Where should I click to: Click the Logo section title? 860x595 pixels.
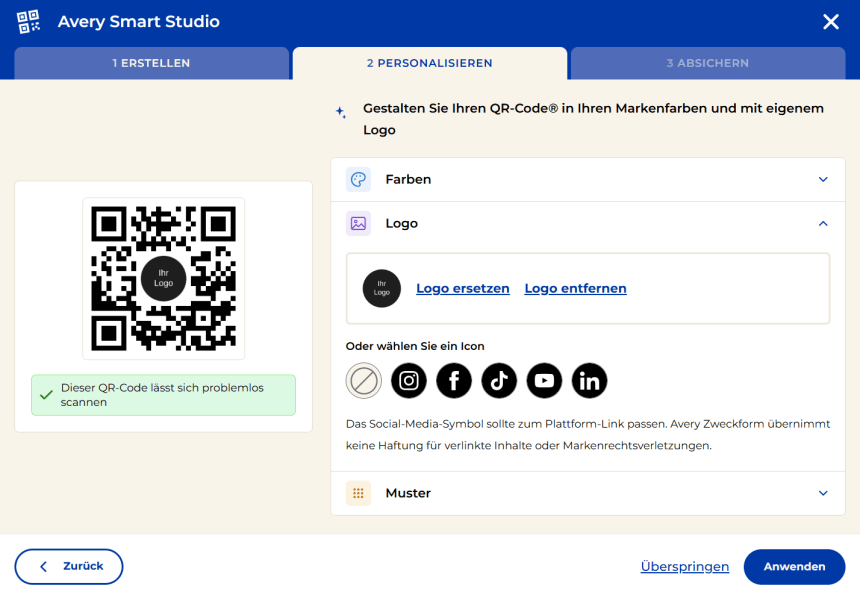click(x=401, y=224)
